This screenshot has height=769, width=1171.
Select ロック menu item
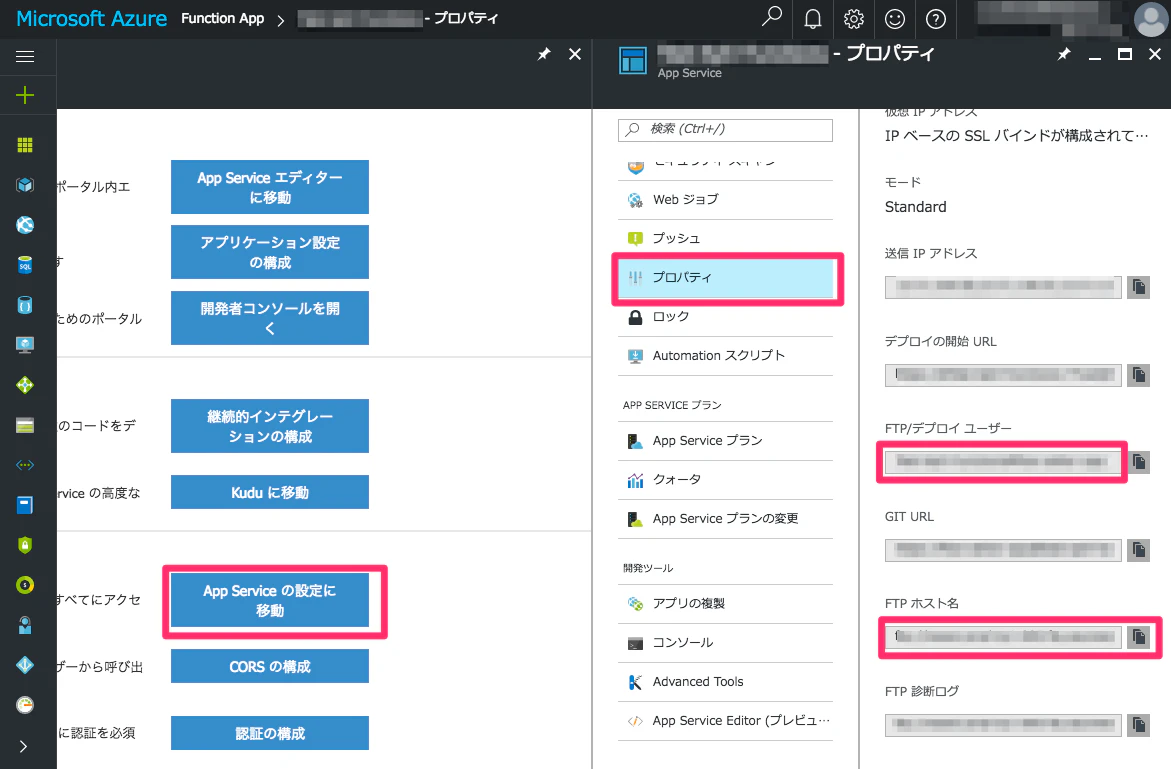(725, 317)
